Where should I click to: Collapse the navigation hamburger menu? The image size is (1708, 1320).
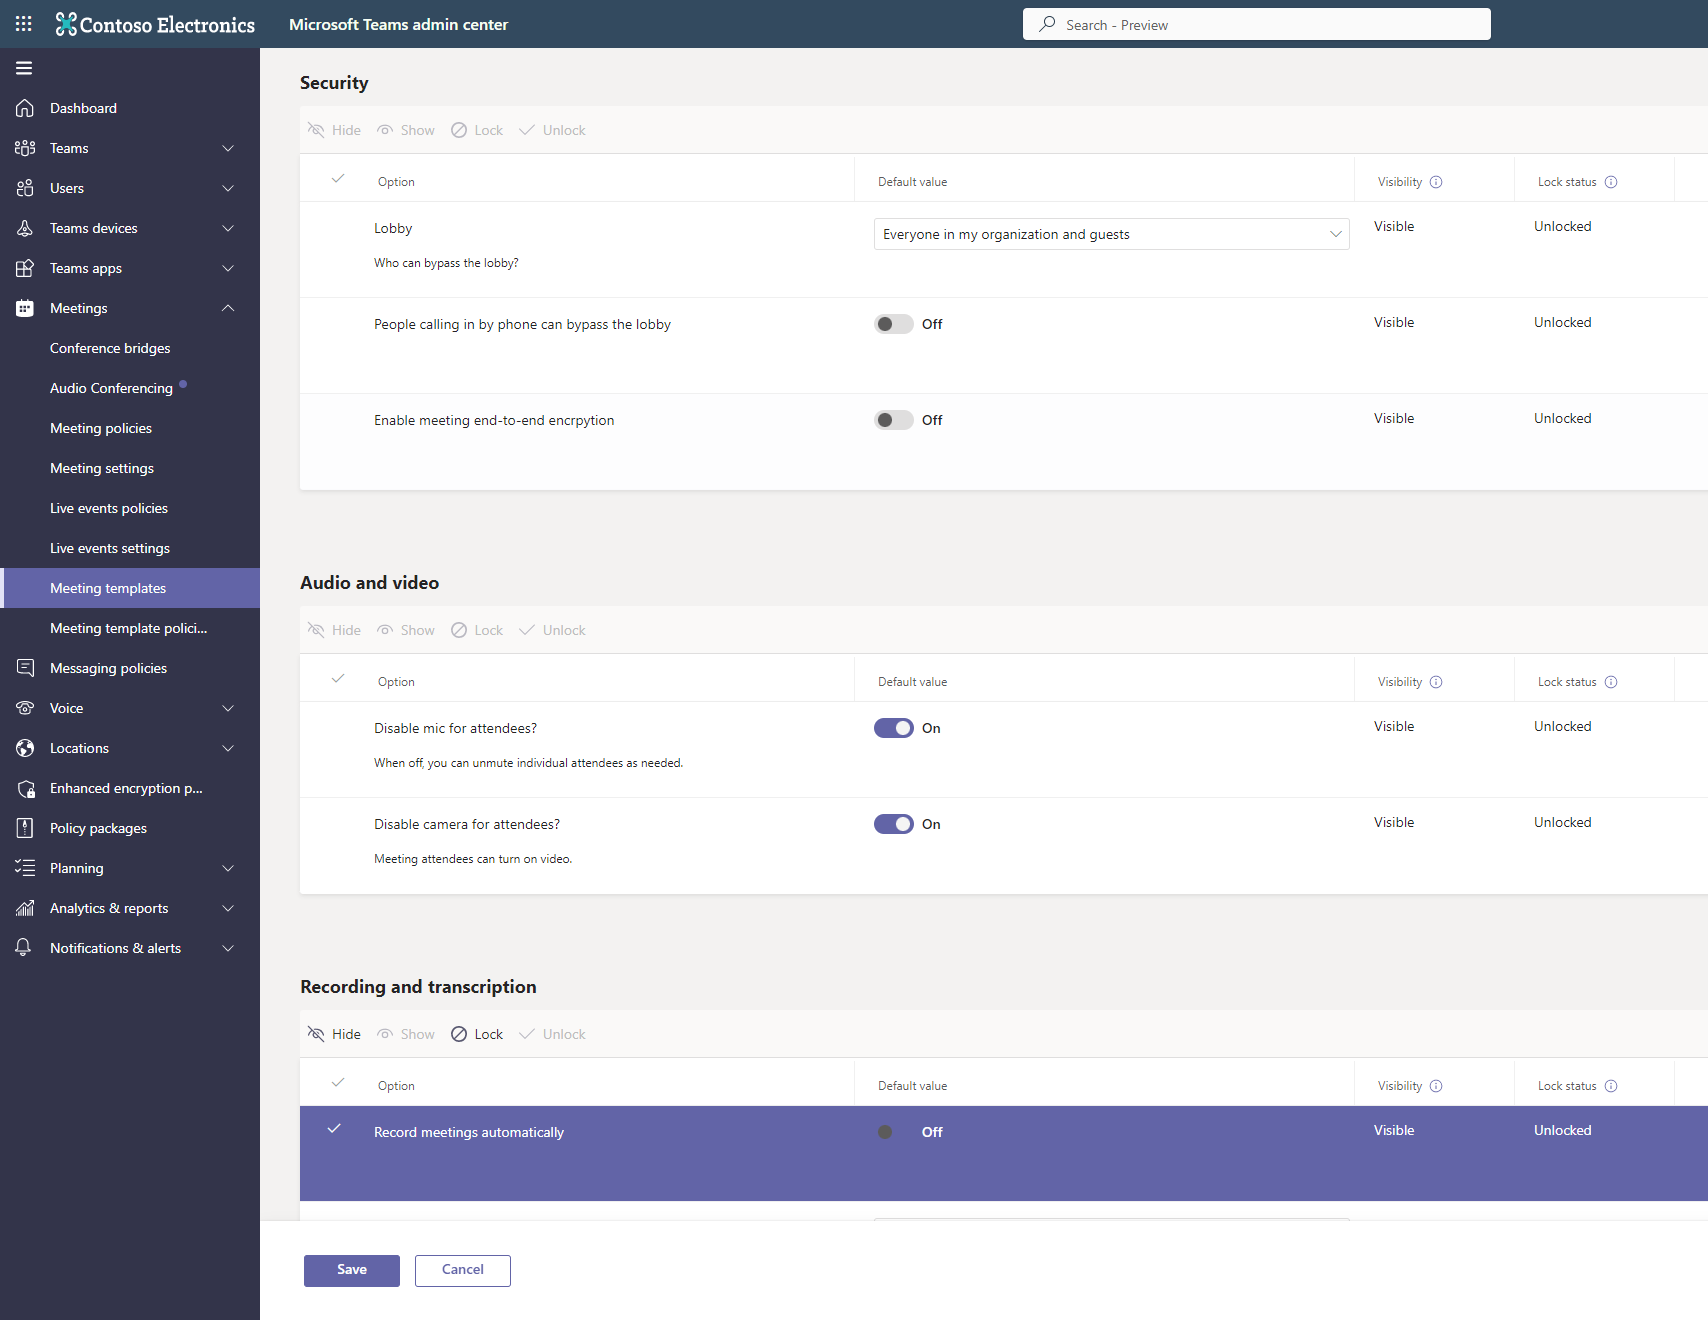coord(24,68)
